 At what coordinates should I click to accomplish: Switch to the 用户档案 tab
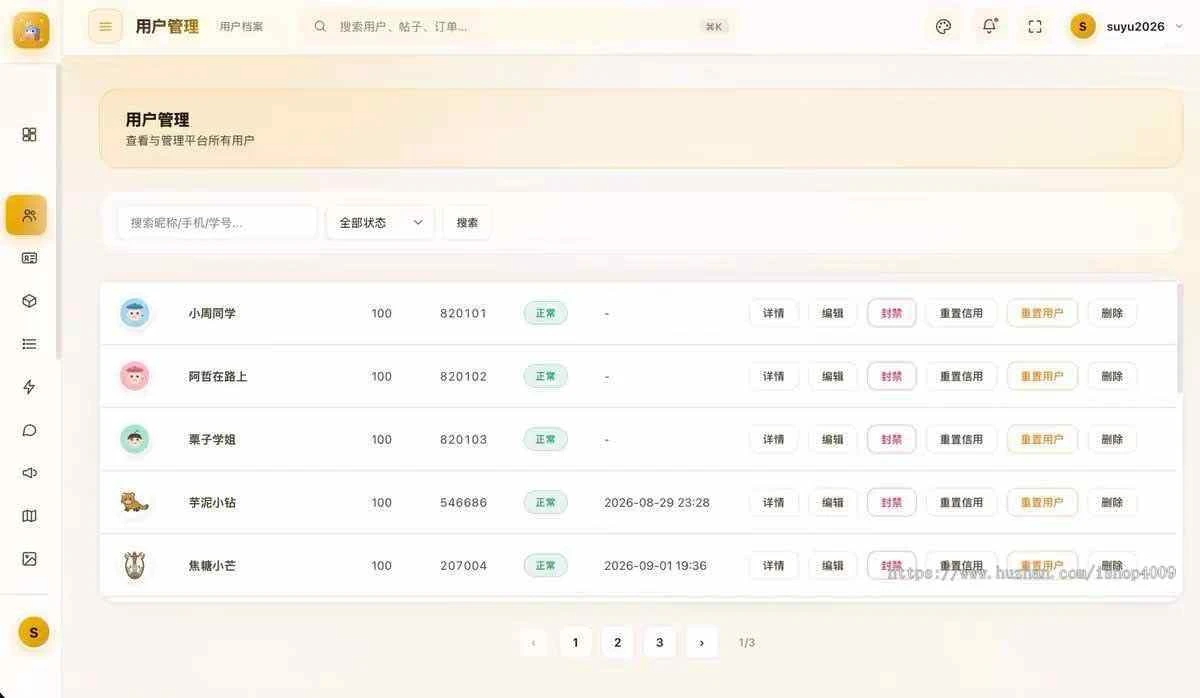point(241,27)
